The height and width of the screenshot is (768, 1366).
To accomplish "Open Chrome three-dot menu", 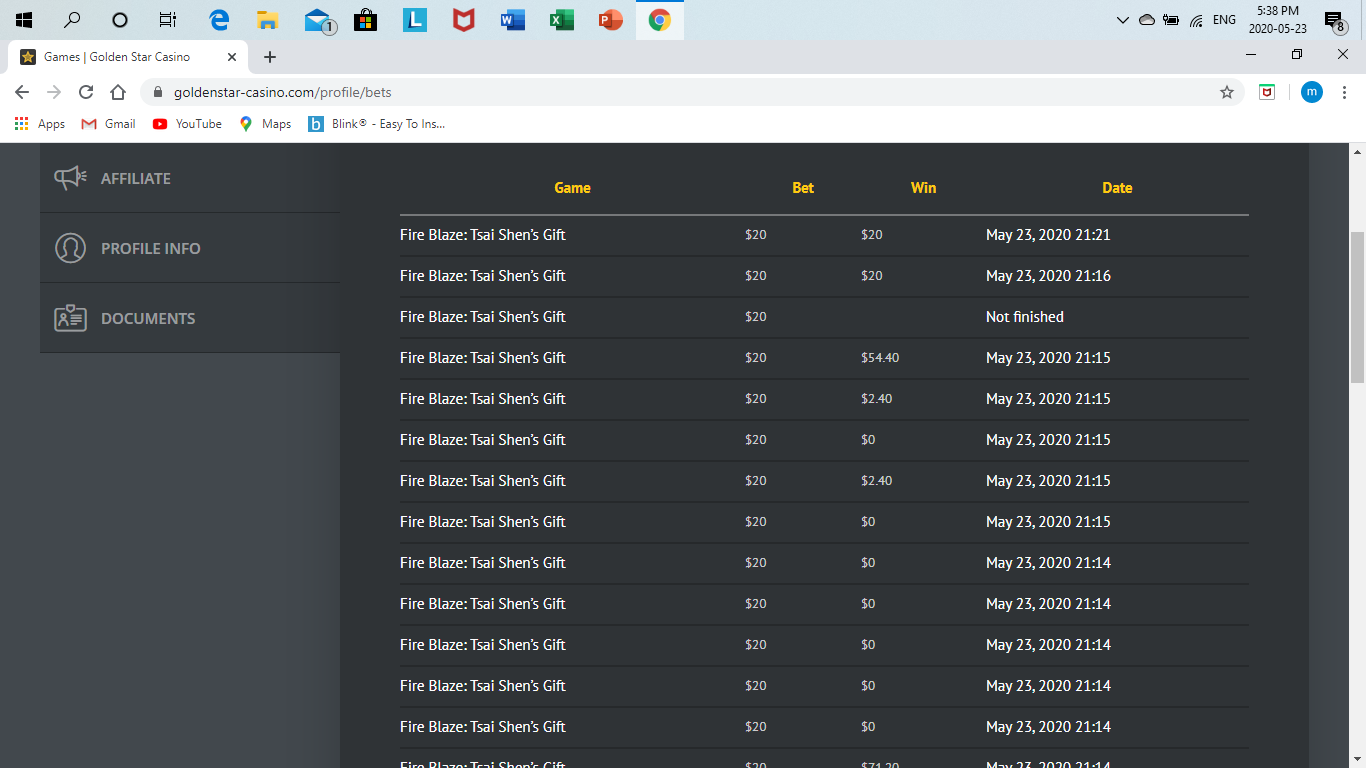I will point(1344,92).
